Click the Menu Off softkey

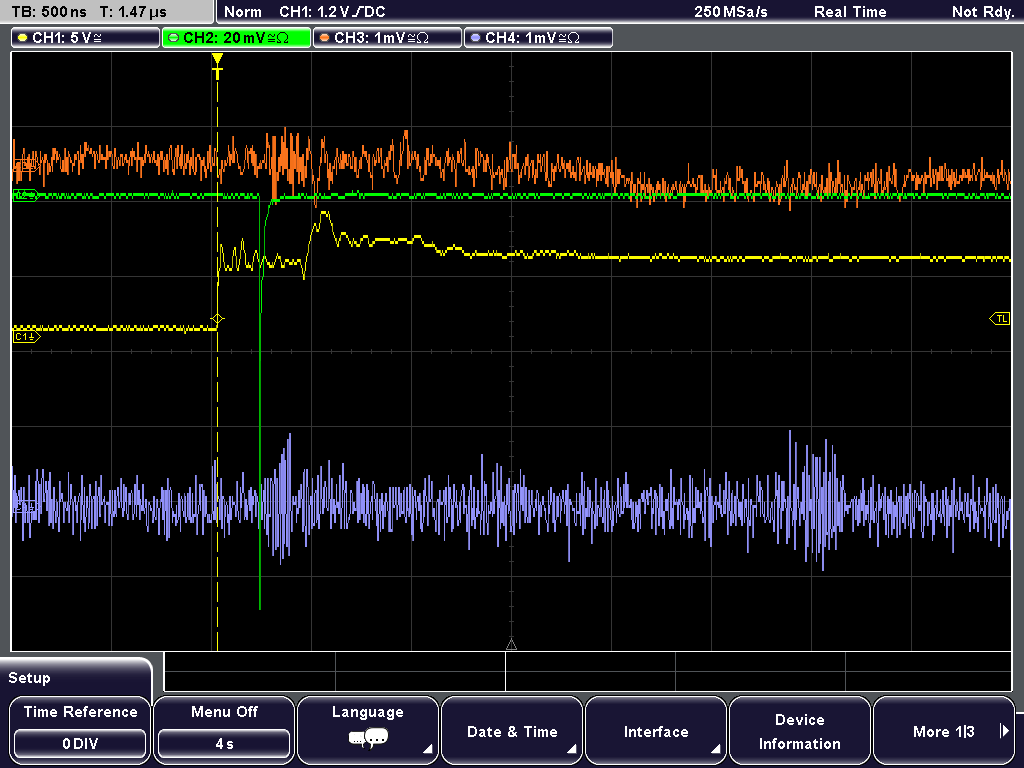(224, 730)
